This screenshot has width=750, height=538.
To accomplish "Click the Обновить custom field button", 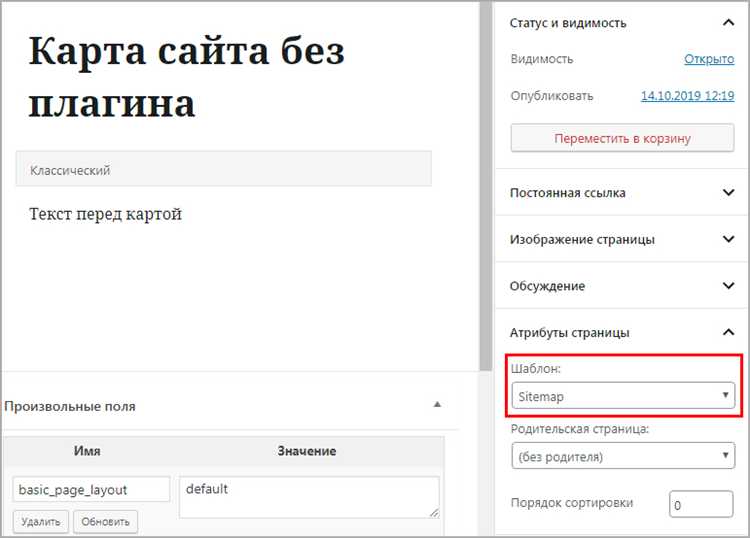I will 105,522.
